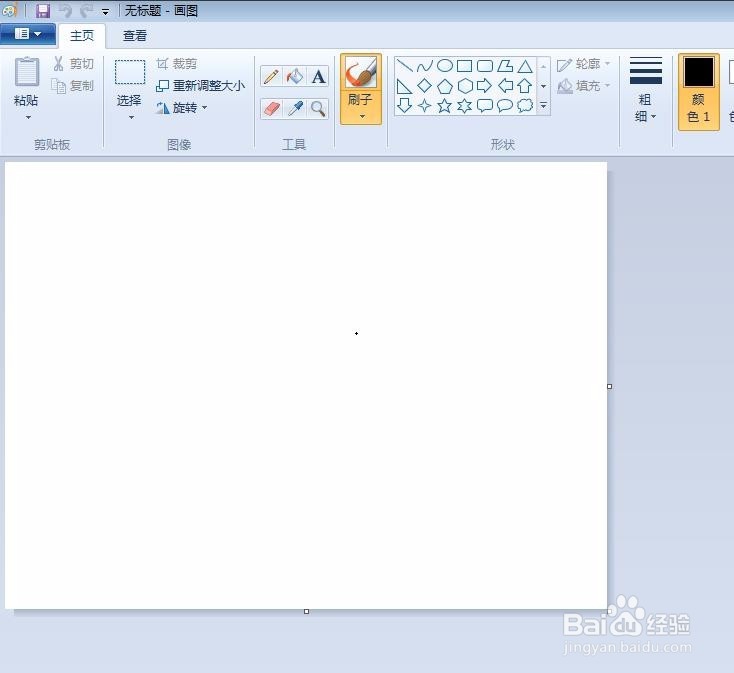Select the Eraser tool
734x673 pixels.
pyautogui.click(x=271, y=109)
